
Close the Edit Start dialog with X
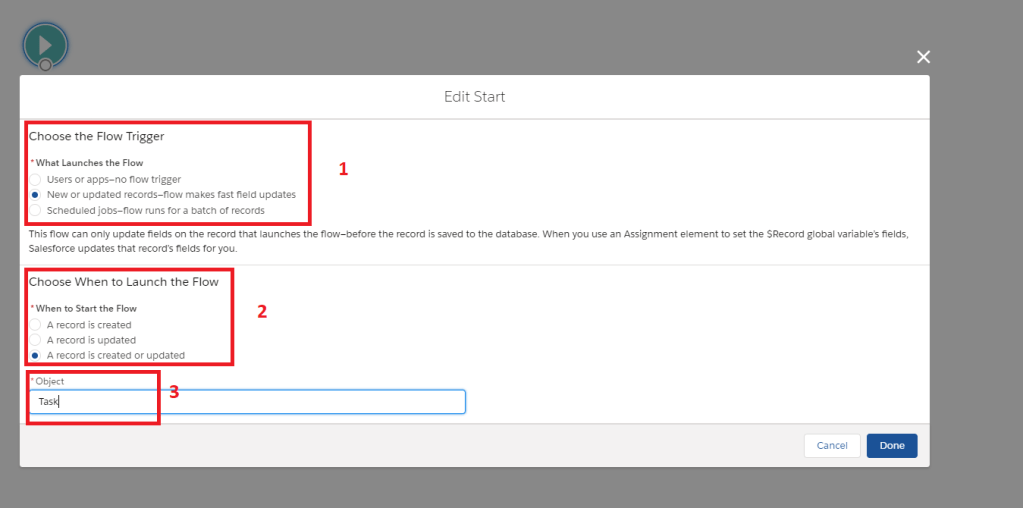pos(923,57)
